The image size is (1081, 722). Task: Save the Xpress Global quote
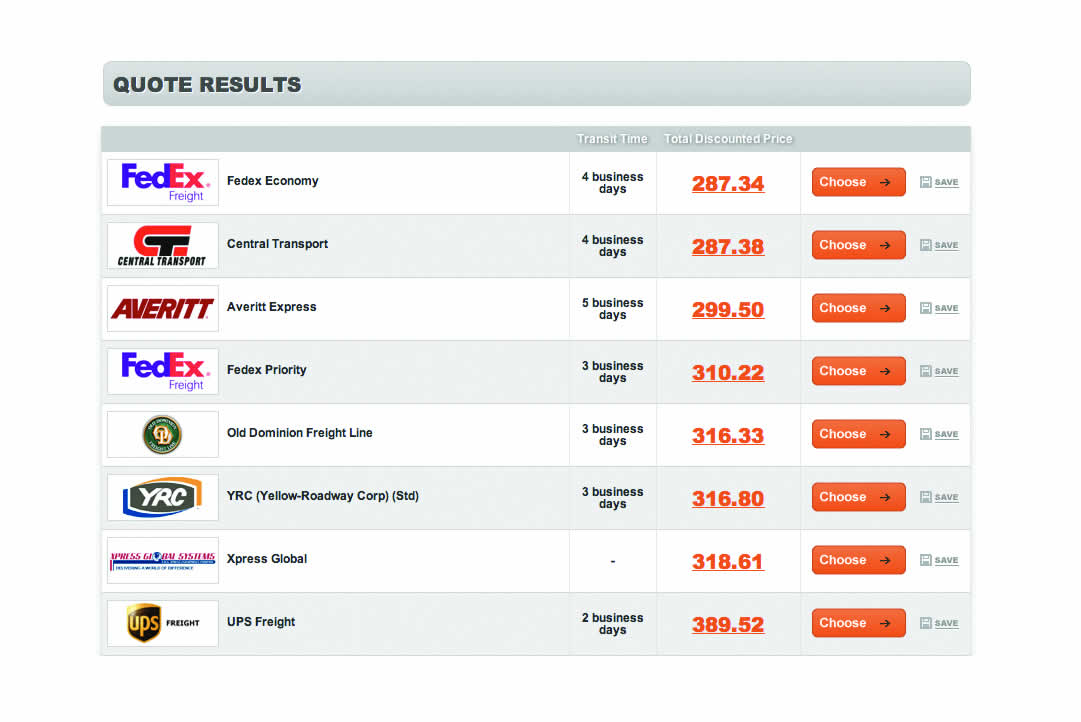tap(940, 561)
